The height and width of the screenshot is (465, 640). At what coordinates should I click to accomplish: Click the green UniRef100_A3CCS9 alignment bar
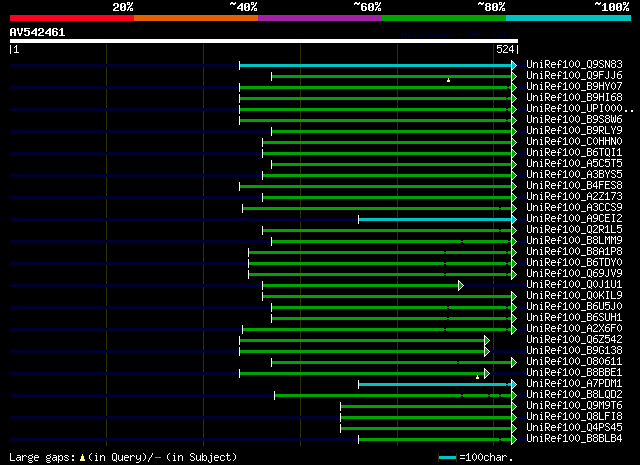[x=377, y=209]
